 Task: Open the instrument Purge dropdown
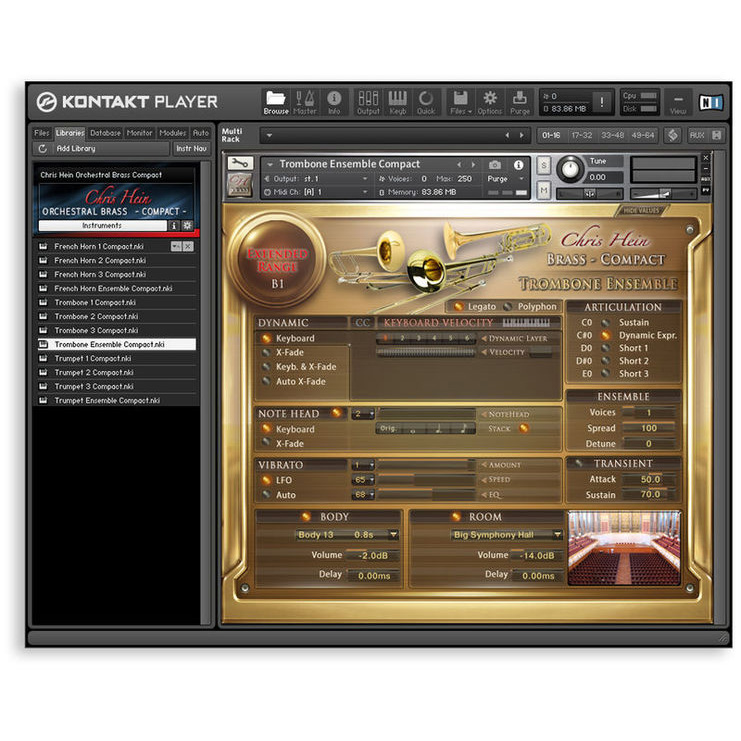[x=522, y=179]
